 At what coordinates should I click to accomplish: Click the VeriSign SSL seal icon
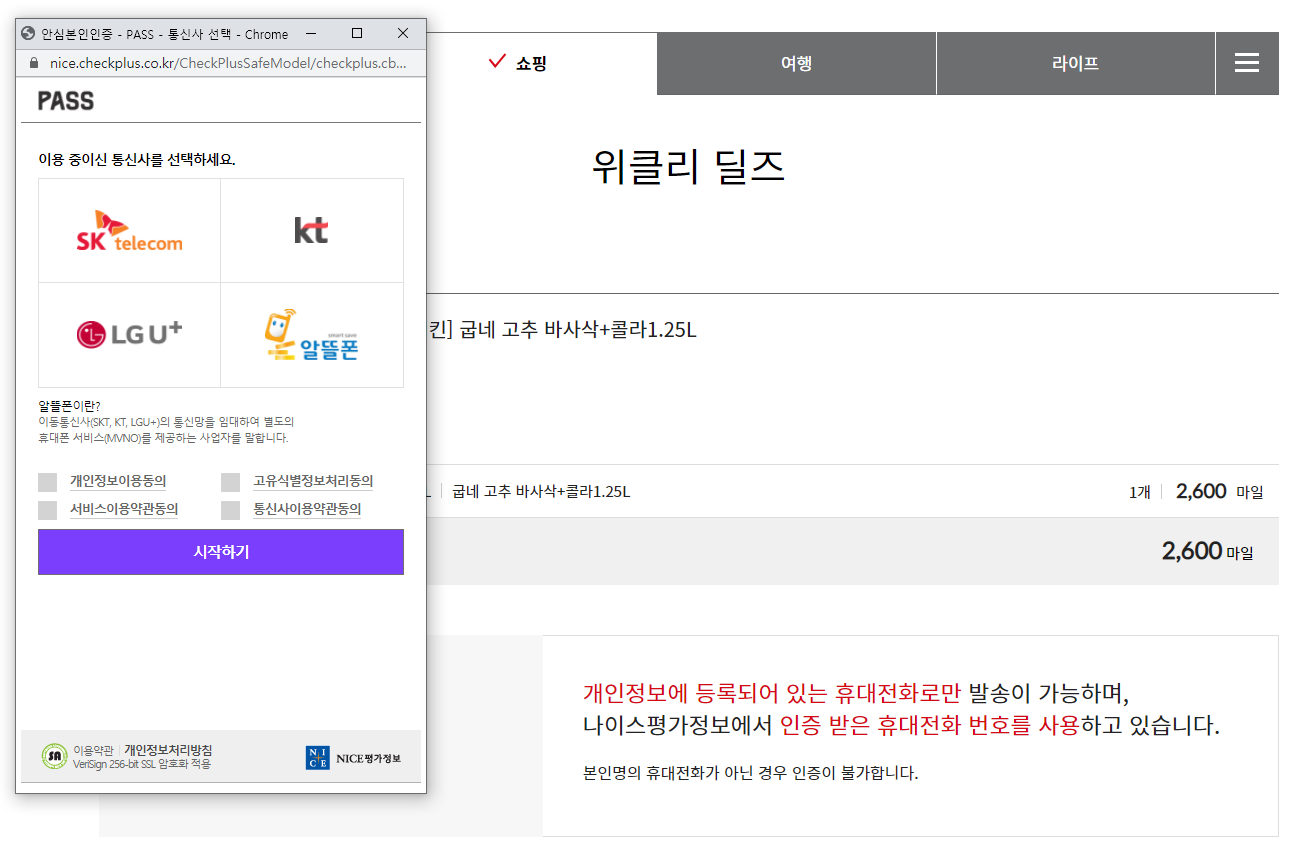click(x=54, y=757)
